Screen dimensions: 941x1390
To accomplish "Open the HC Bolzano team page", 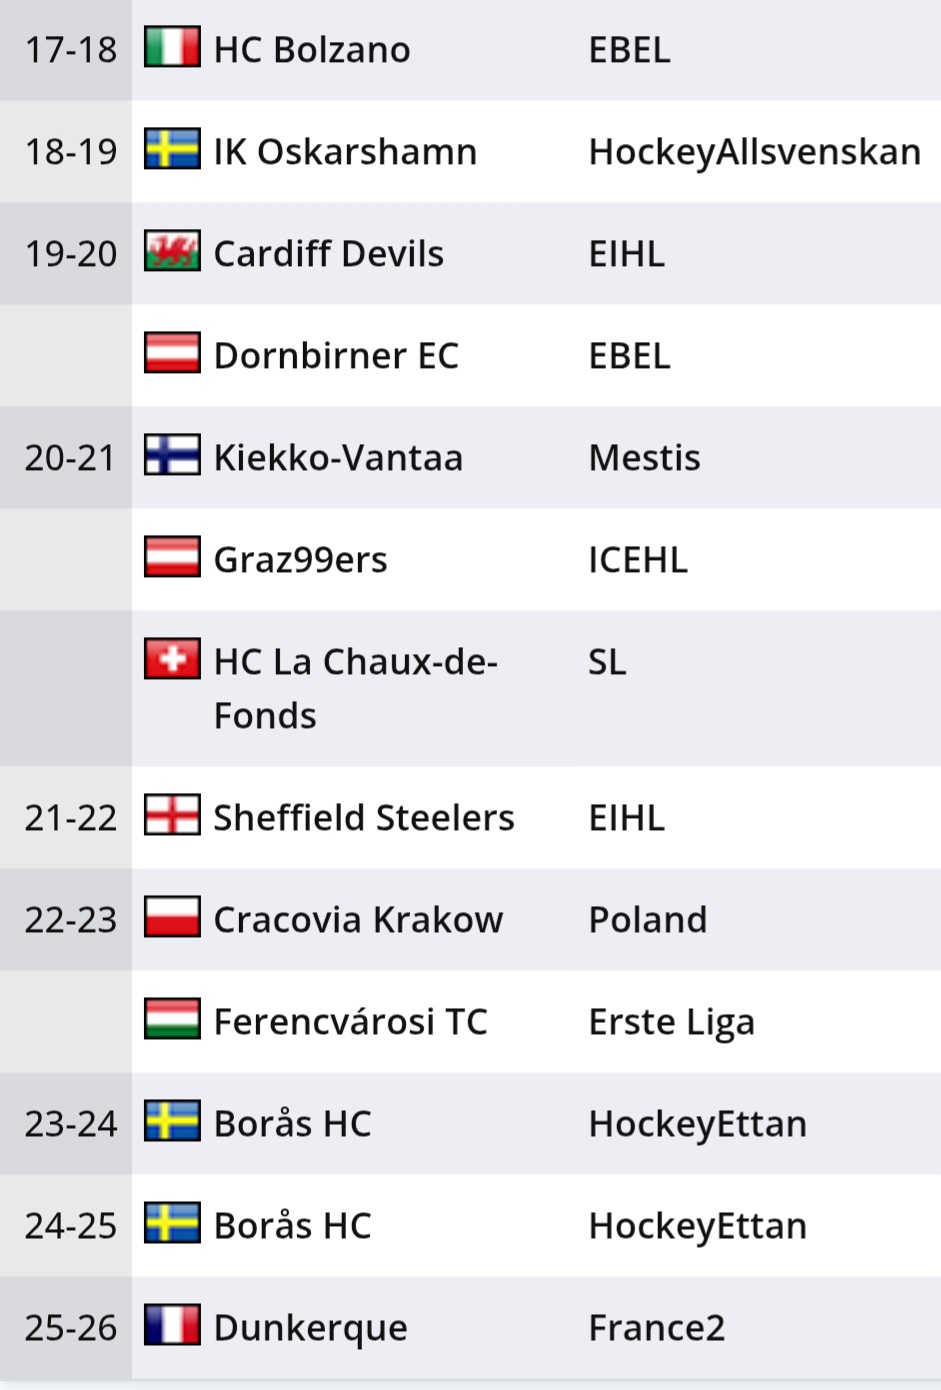I will (x=312, y=50).
